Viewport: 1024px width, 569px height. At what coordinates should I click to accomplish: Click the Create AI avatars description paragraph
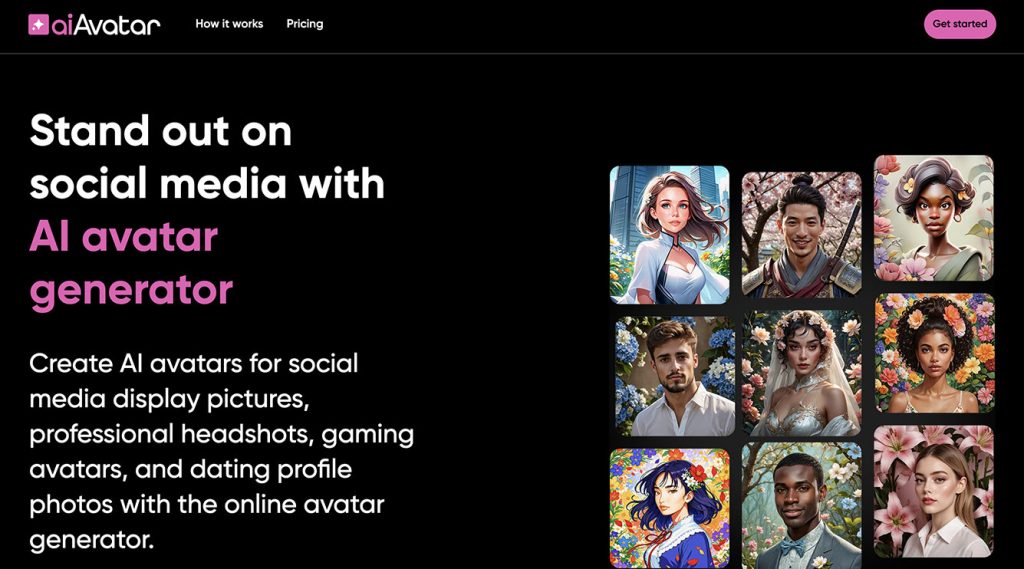(x=221, y=452)
